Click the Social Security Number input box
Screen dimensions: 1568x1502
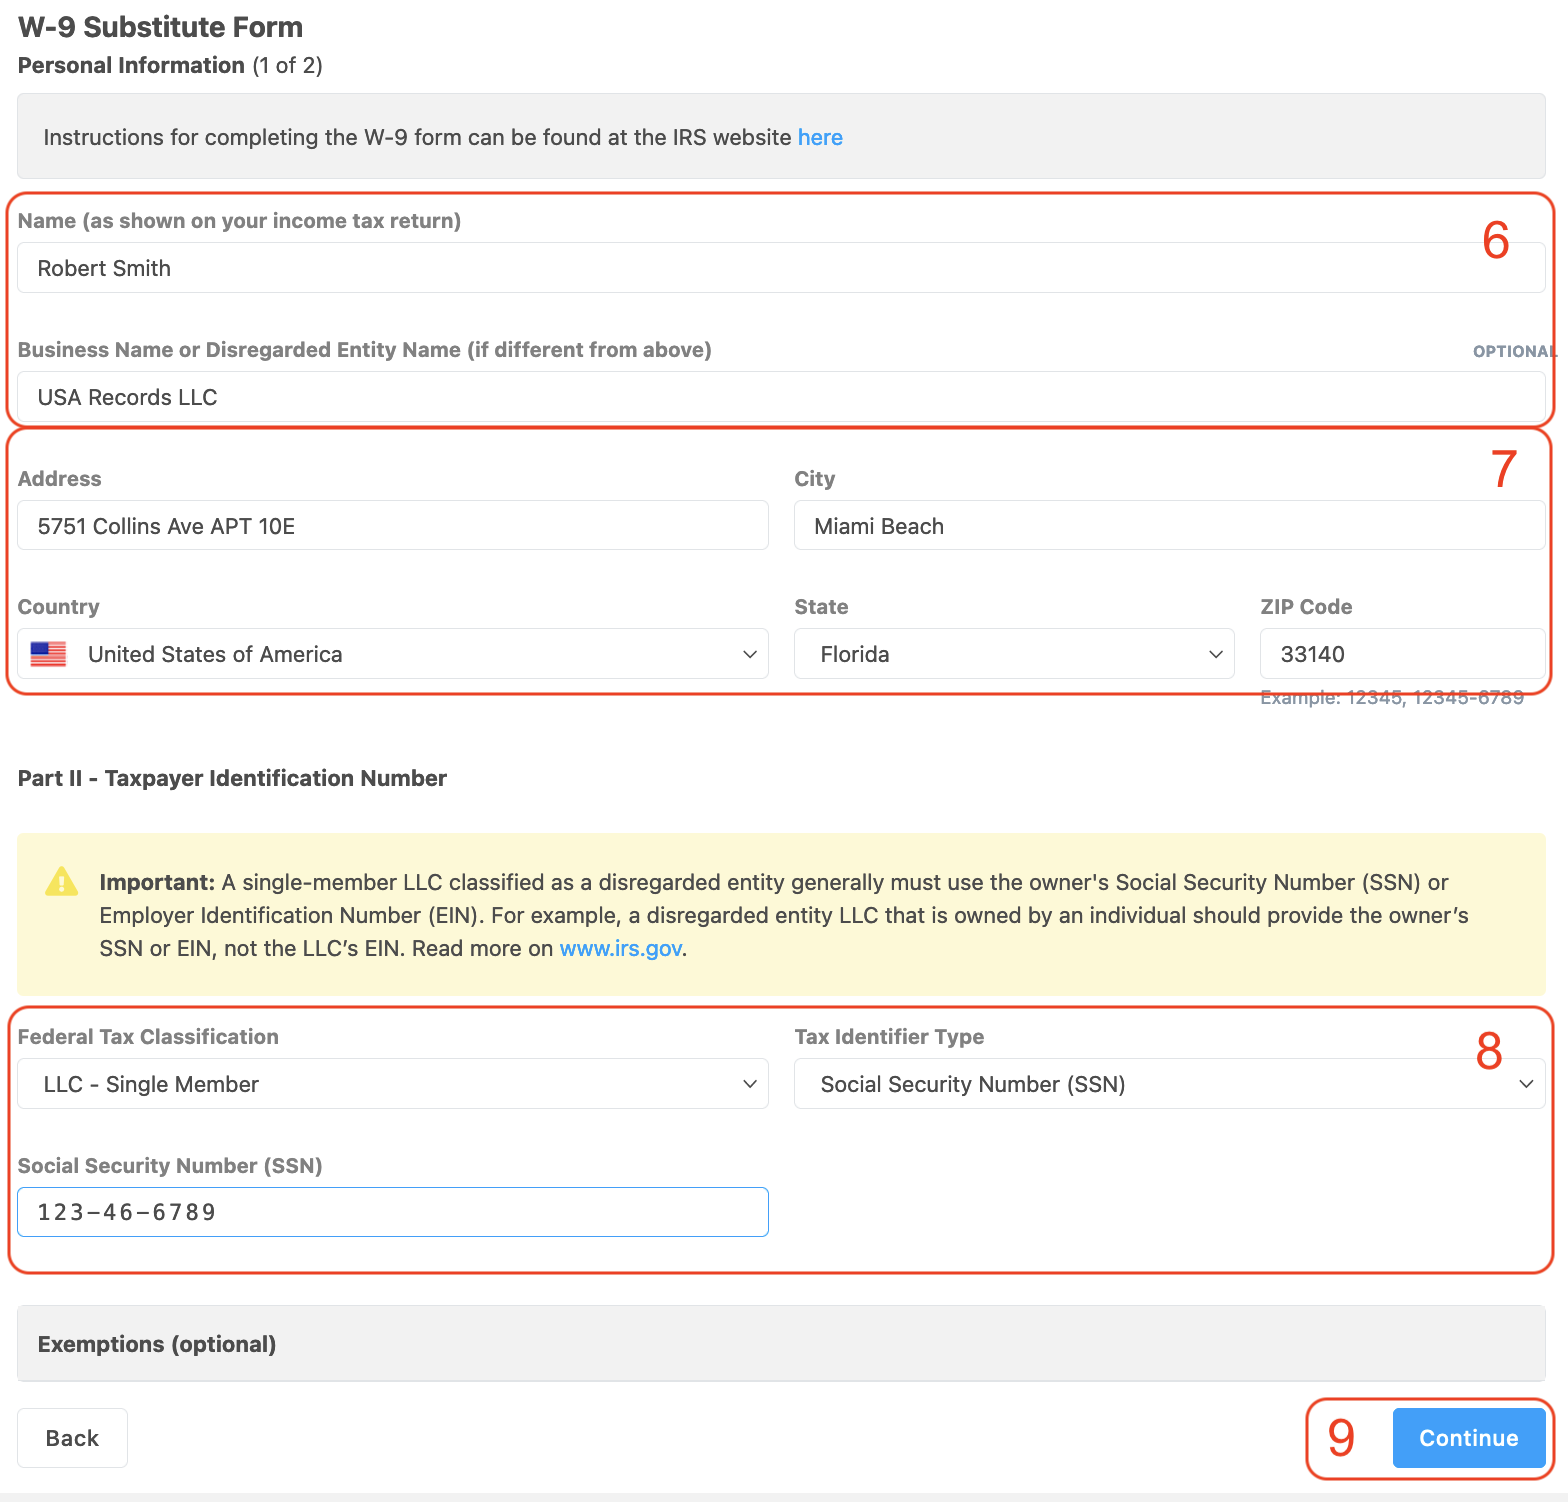coord(392,1212)
